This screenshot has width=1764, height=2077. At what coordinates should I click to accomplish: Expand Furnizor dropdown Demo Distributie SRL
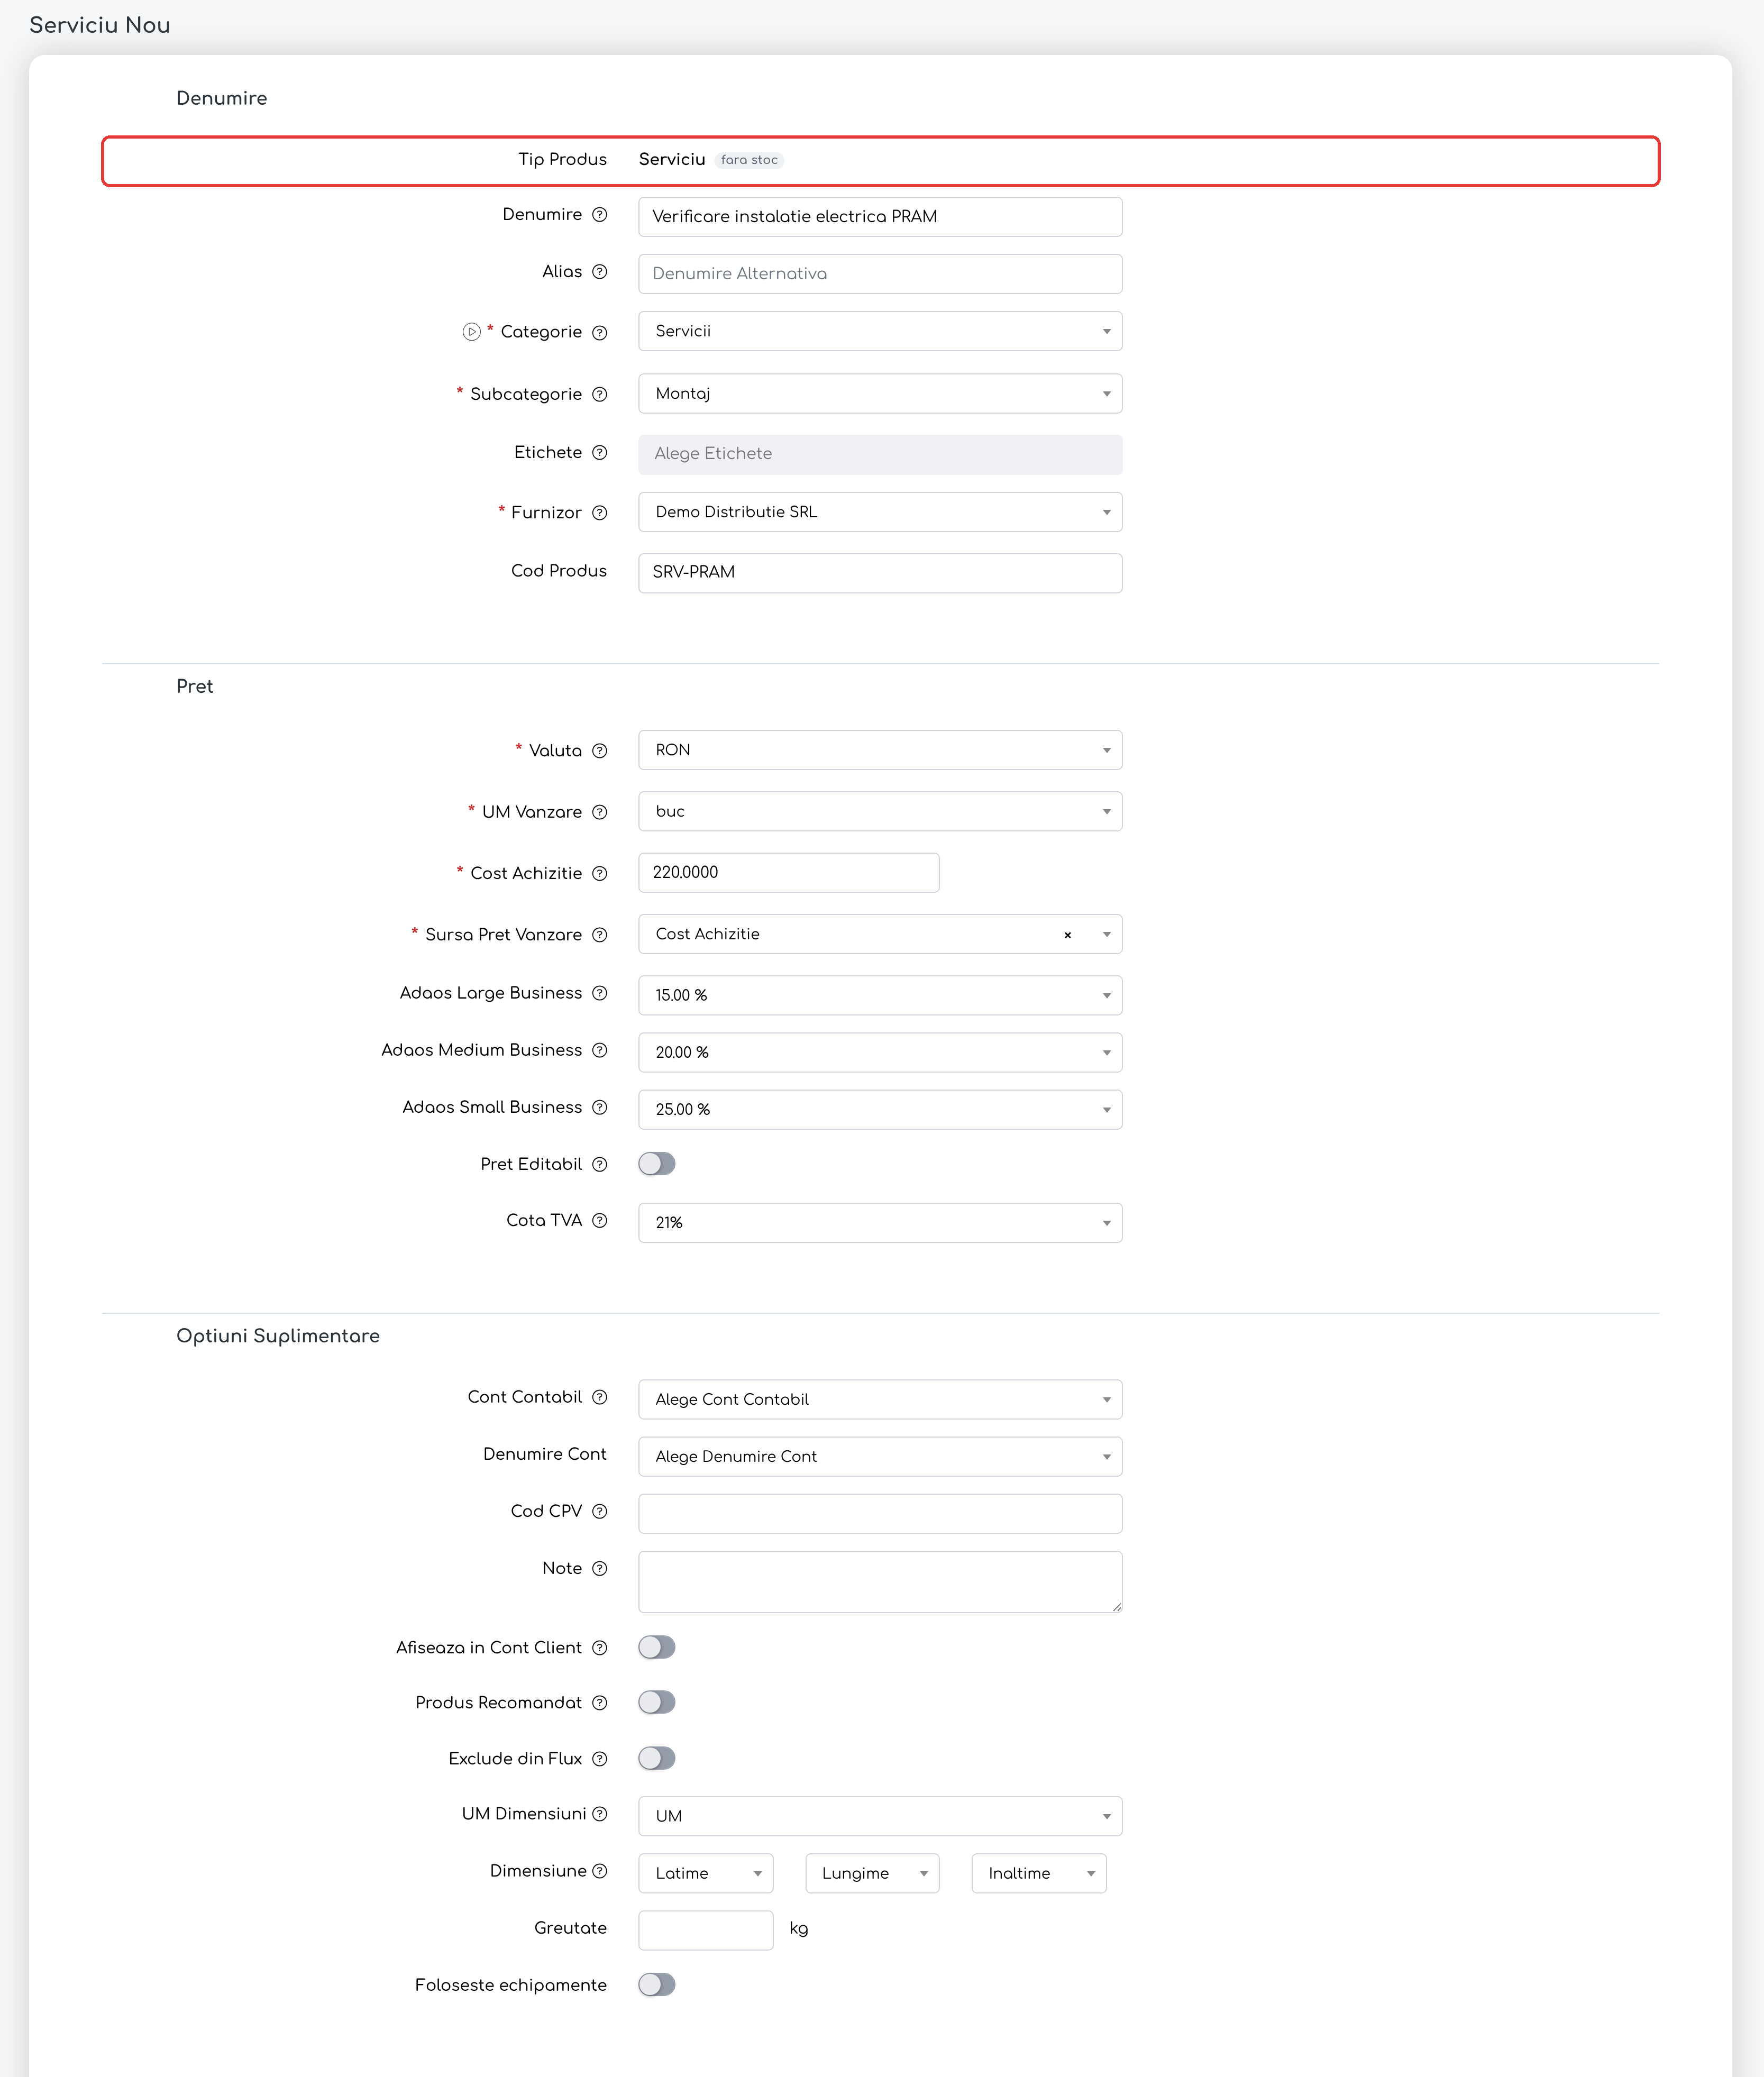pos(880,511)
